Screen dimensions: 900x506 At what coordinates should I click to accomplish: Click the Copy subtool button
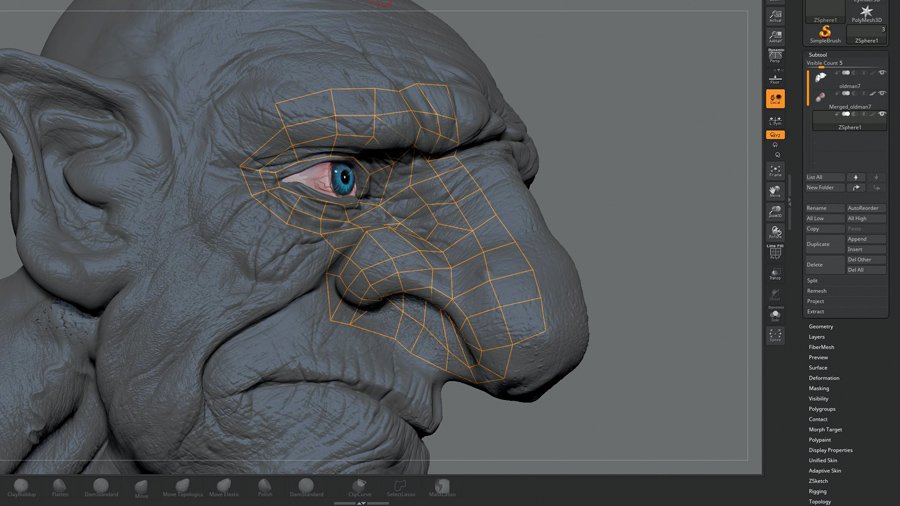(x=825, y=229)
